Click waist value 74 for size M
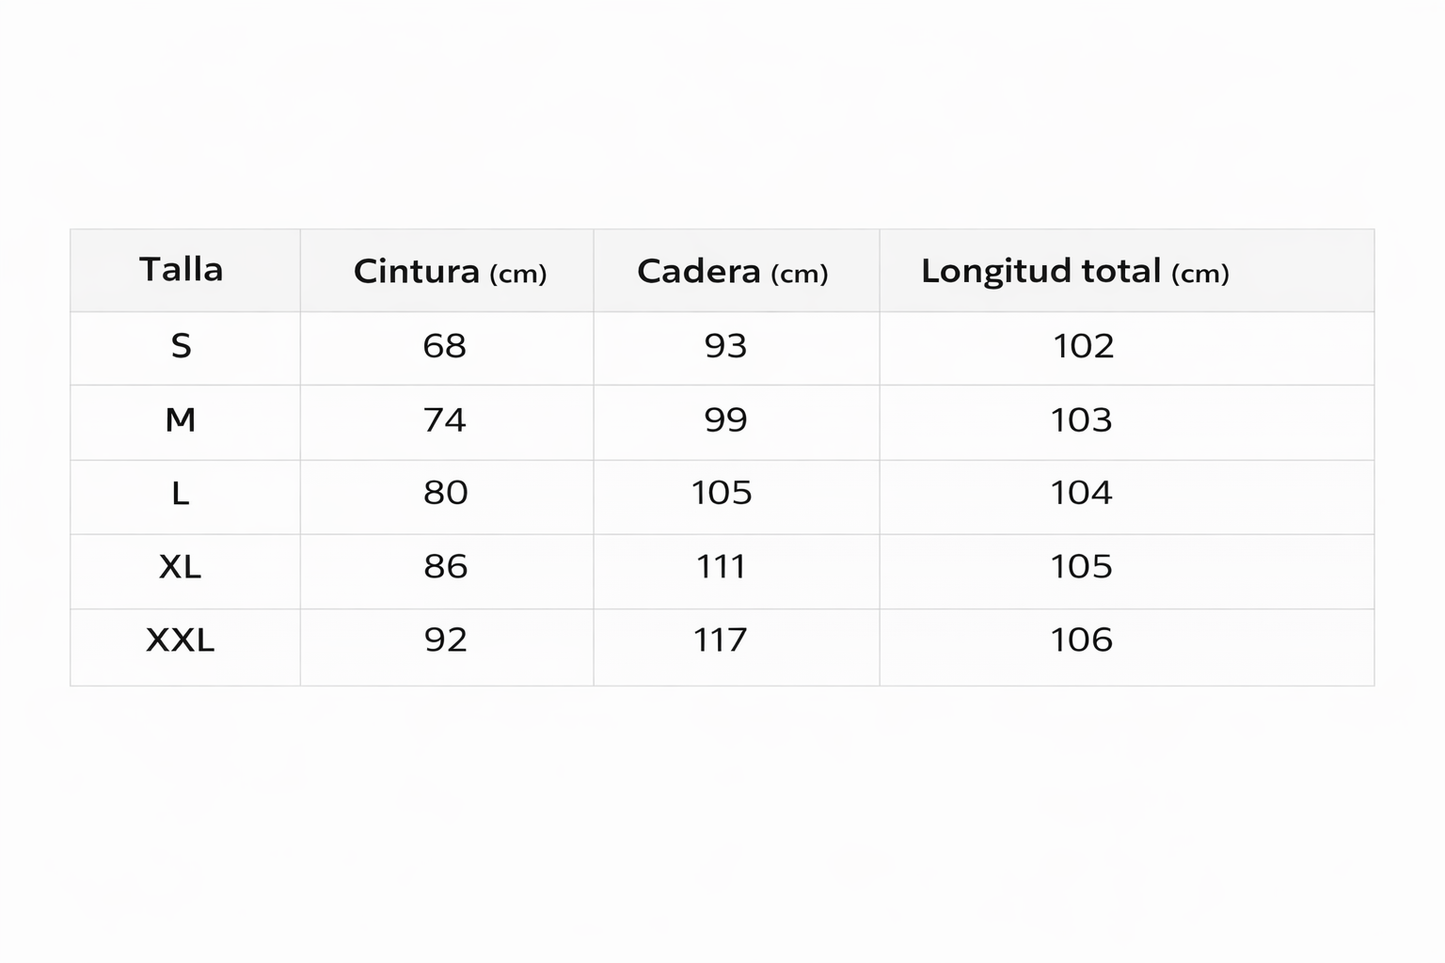 [445, 420]
